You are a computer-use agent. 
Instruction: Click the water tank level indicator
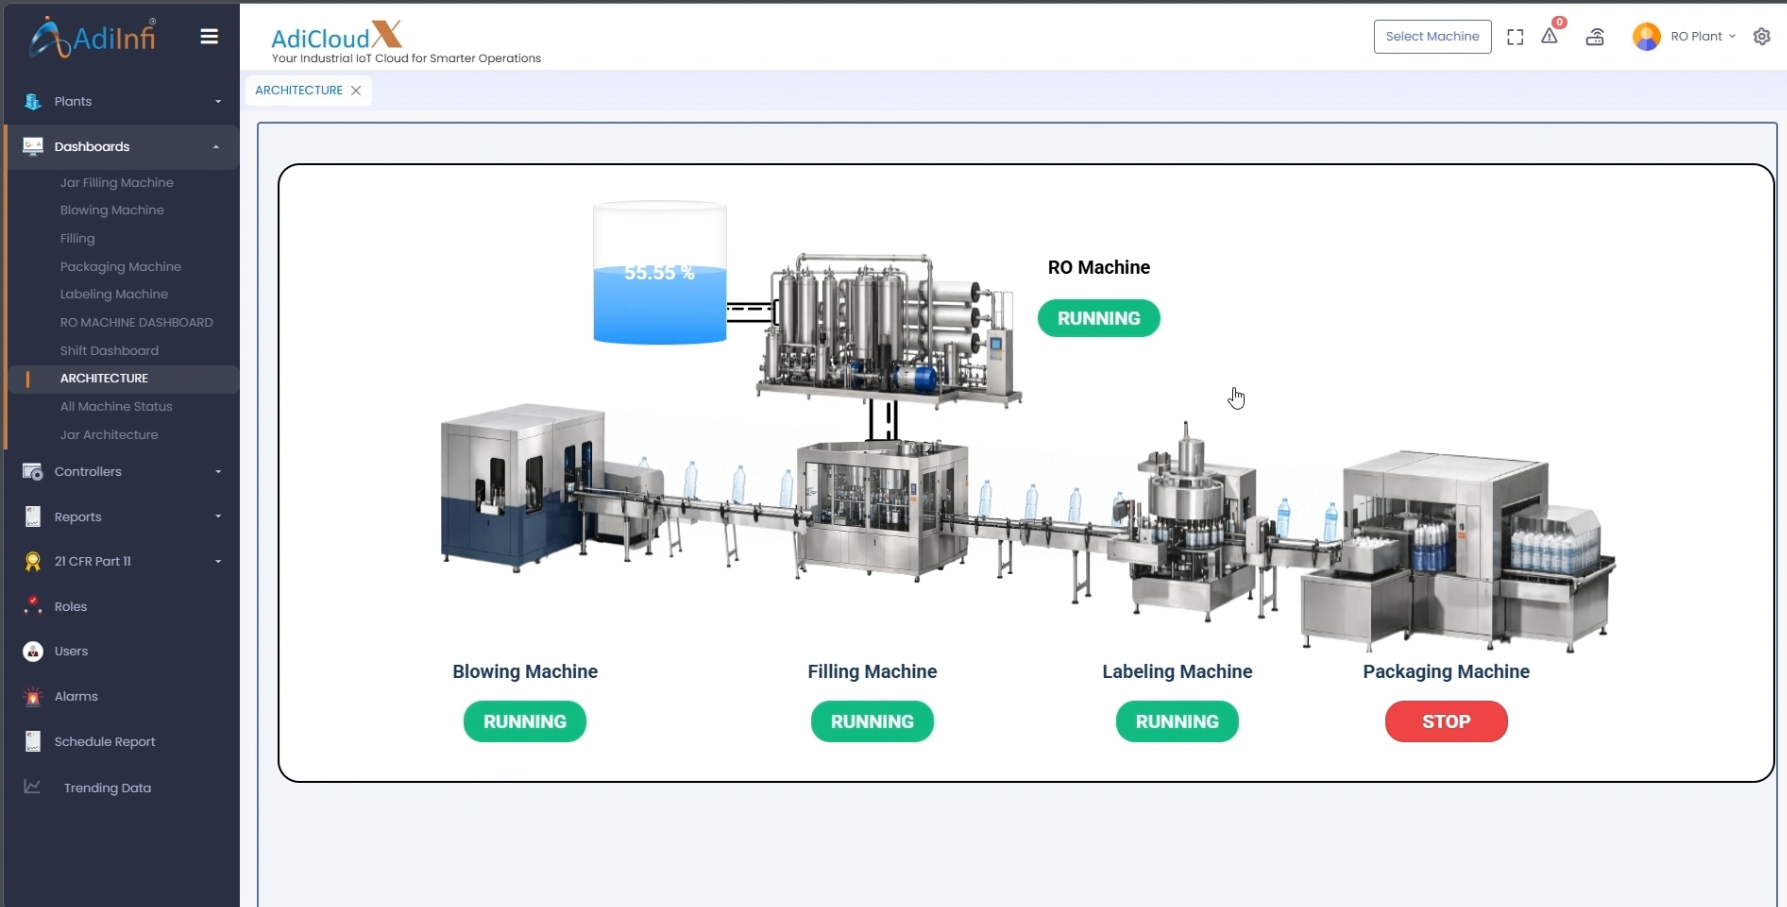[659, 274]
